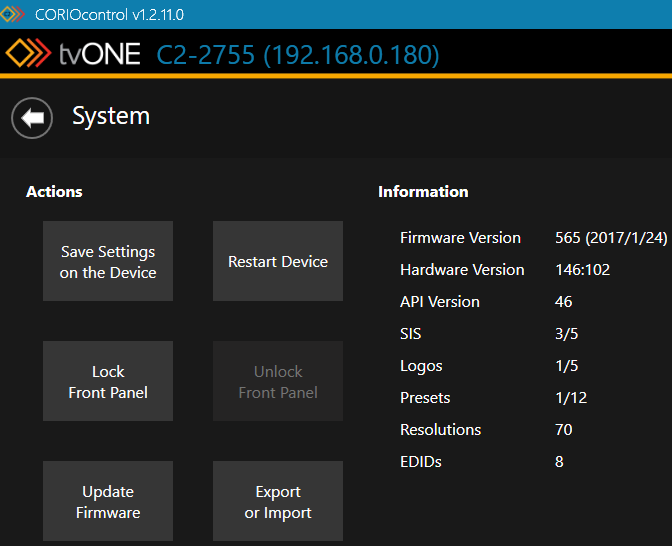Lock the front panel
Image resolution: width=672 pixels, height=546 pixels.
(x=108, y=381)
